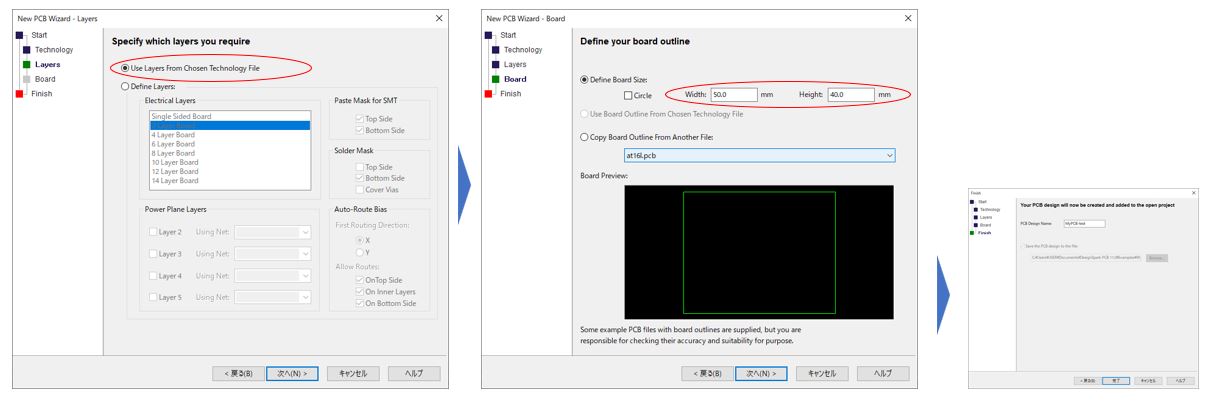1213x402 pixels.
Task: Choose the 'Define Layers' radio option
Action: 126,87
